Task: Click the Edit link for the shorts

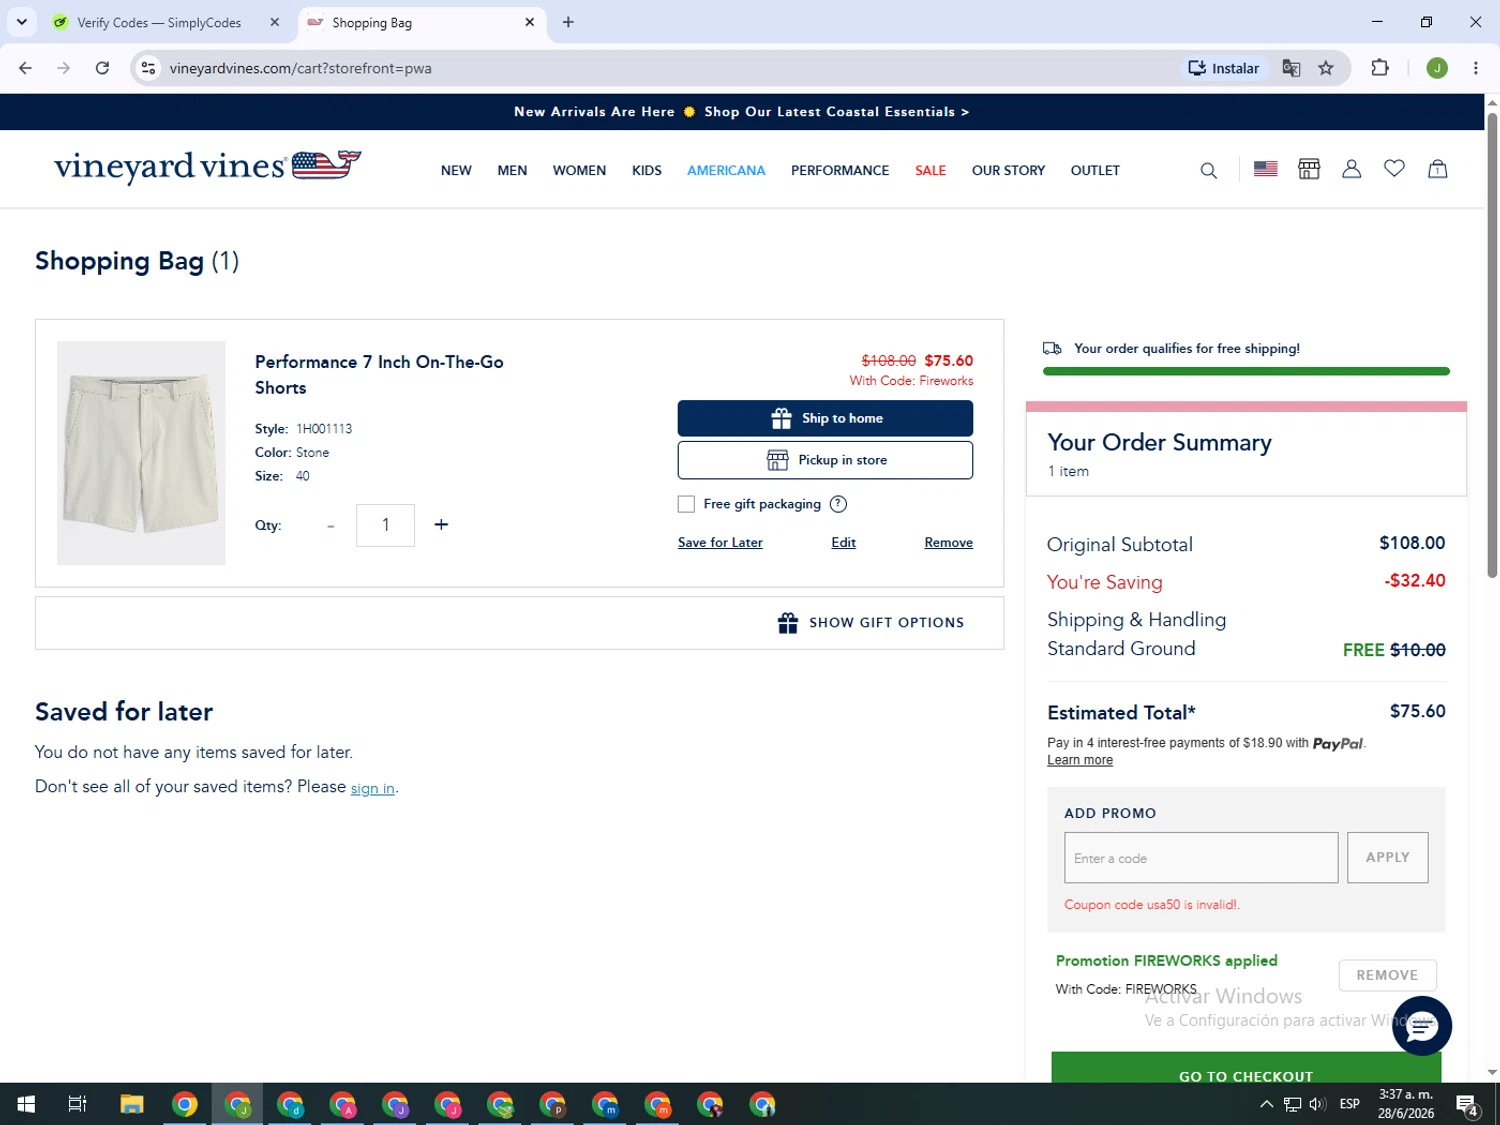Action: tap(843, 542)
